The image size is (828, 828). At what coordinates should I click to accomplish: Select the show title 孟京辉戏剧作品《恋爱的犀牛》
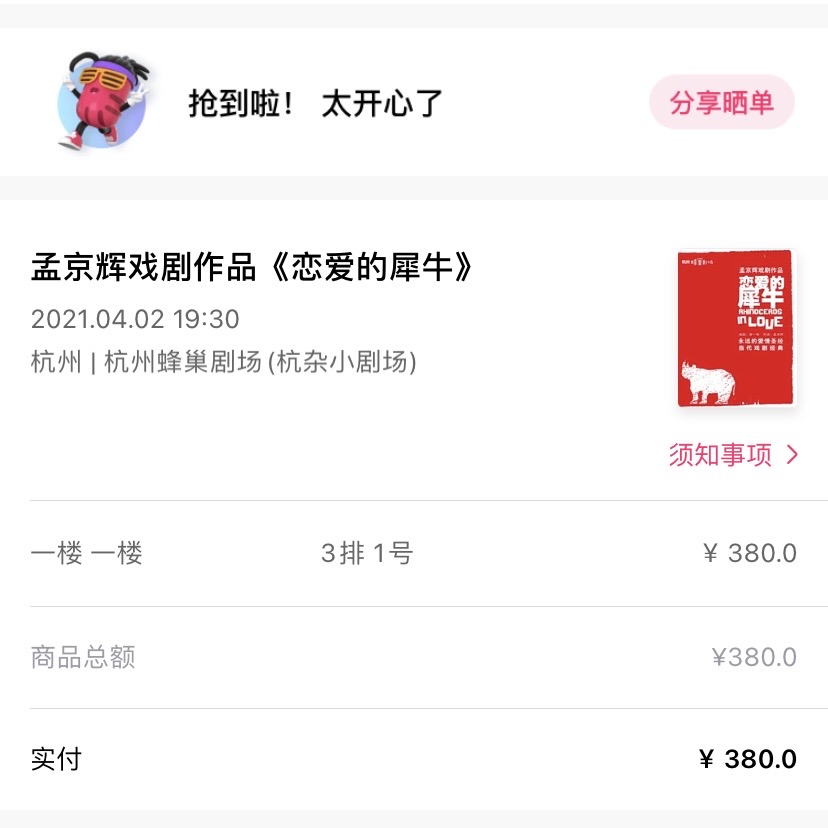point(252,266)
